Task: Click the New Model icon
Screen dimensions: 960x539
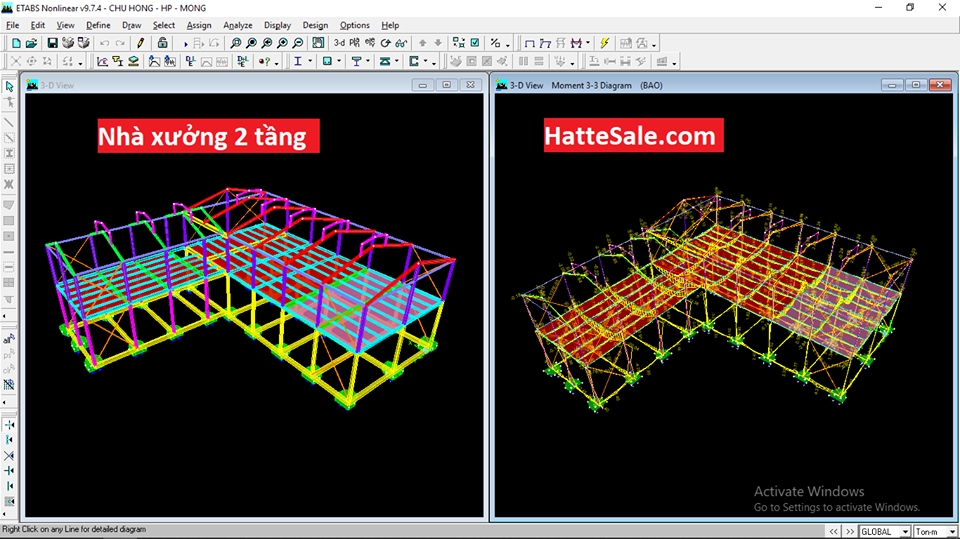Action: coord(17,43)
